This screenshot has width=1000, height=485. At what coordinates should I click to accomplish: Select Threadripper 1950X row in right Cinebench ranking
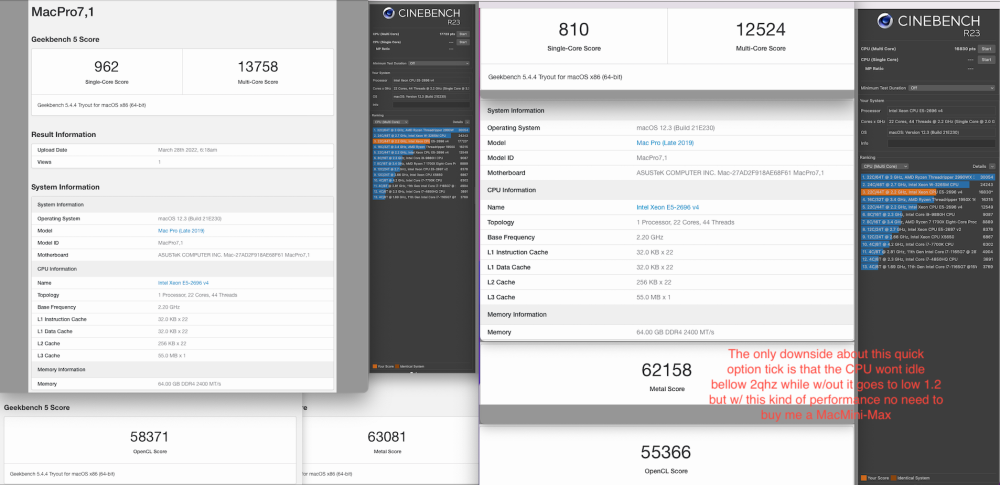click(928, 200)
